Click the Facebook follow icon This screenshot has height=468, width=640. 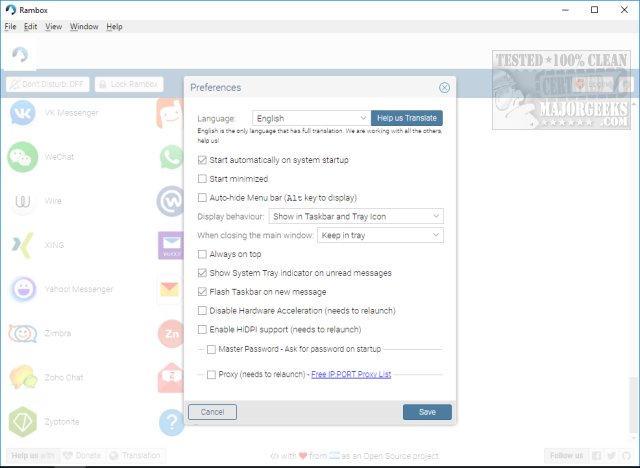[596, 456]
